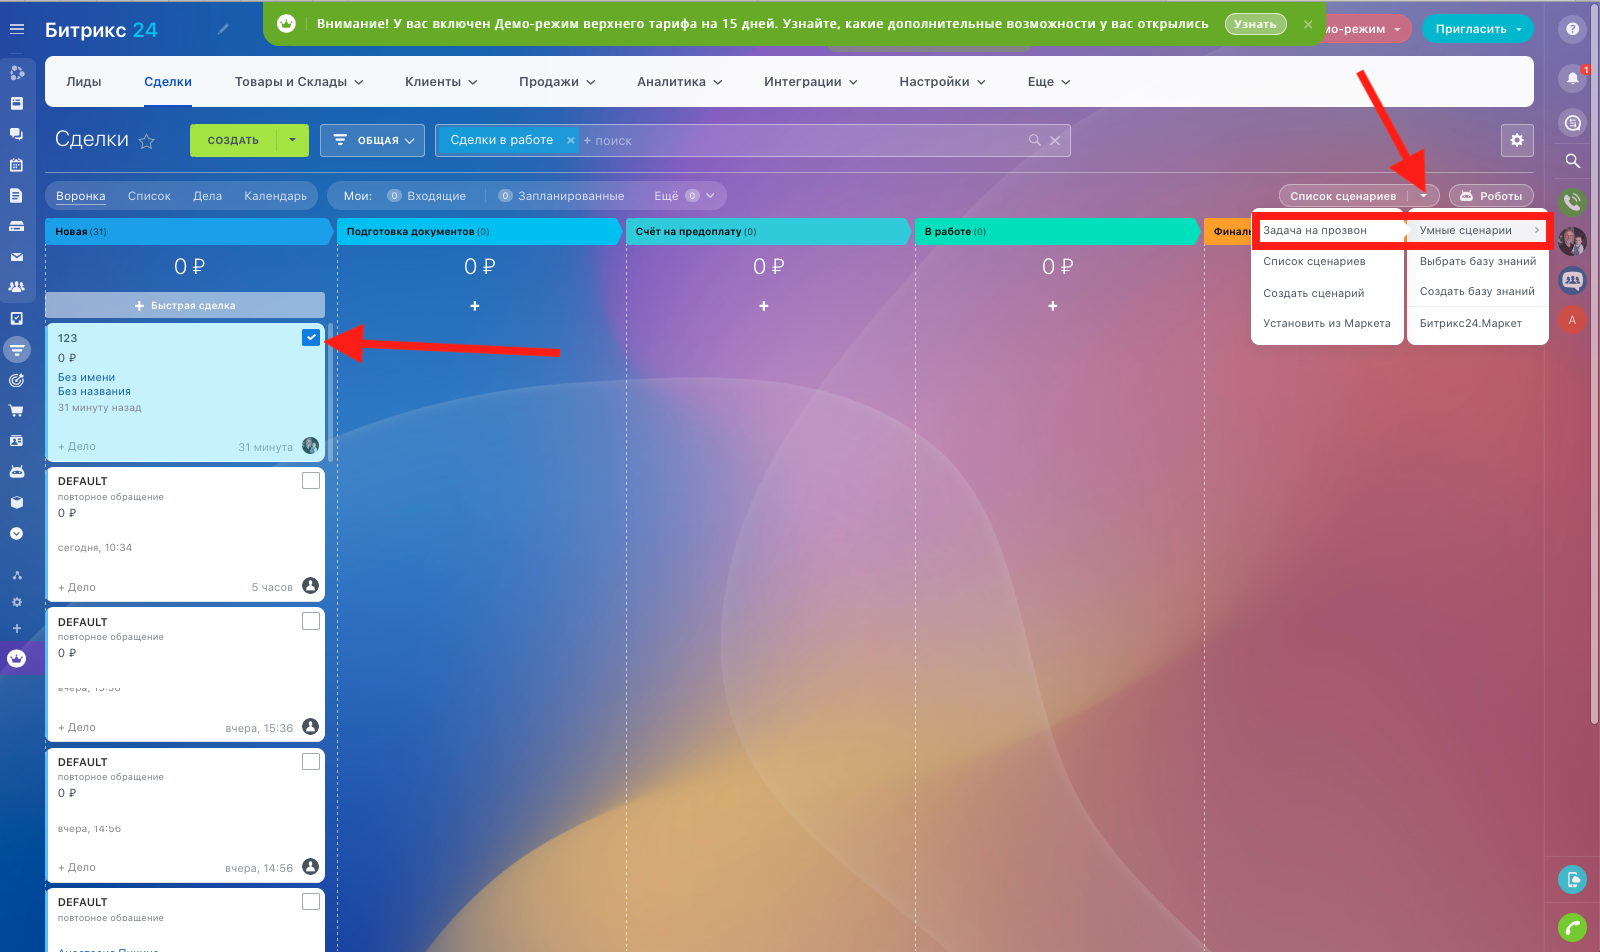Viewport: 1600px width, 952px height.
Task: Expand the Товары и Склады menu
Action: point(299,82)
